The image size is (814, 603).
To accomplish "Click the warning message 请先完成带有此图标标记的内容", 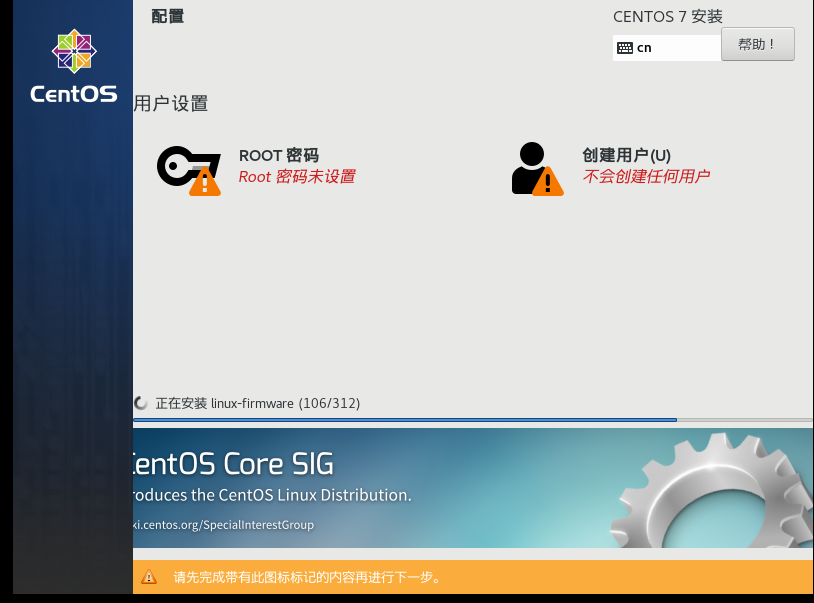I will [x=307, y=577].
